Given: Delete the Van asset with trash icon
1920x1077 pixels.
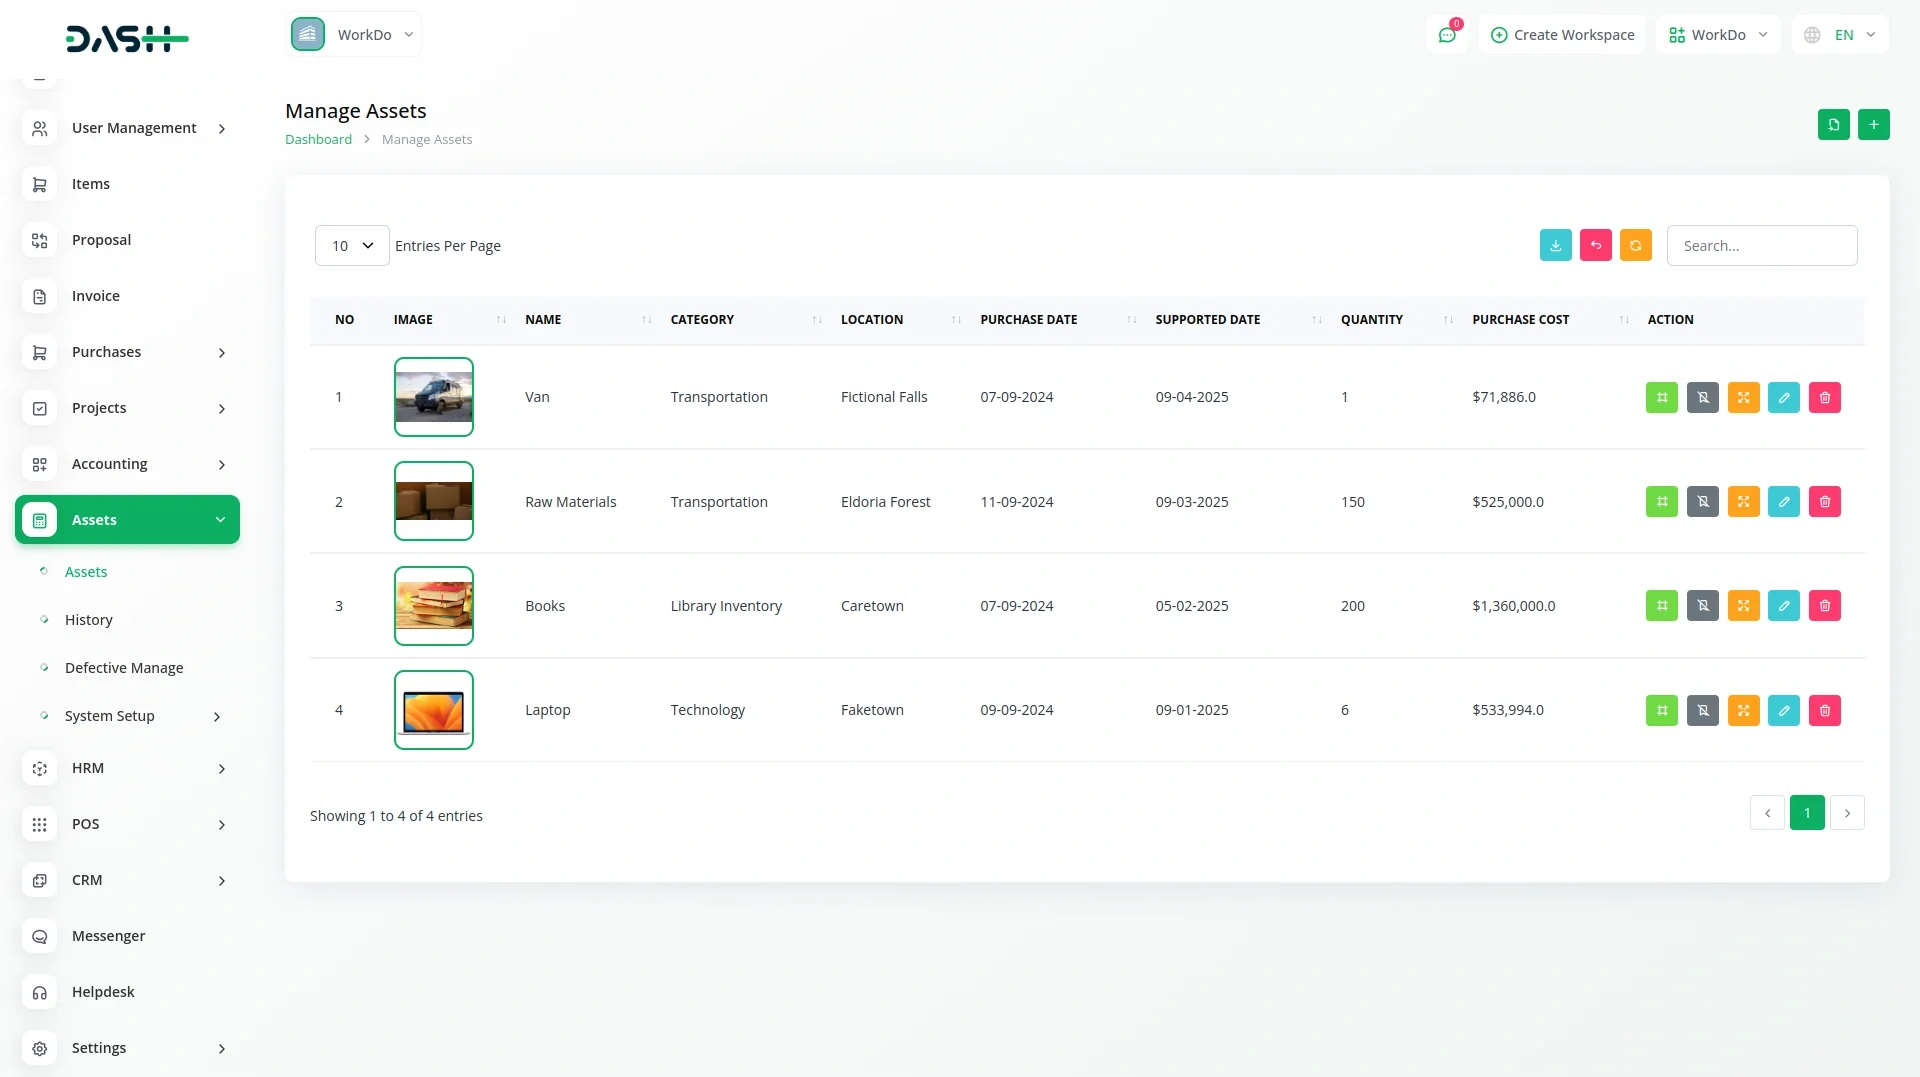Looking at the screenshot, I should [x=1824, y=398].
